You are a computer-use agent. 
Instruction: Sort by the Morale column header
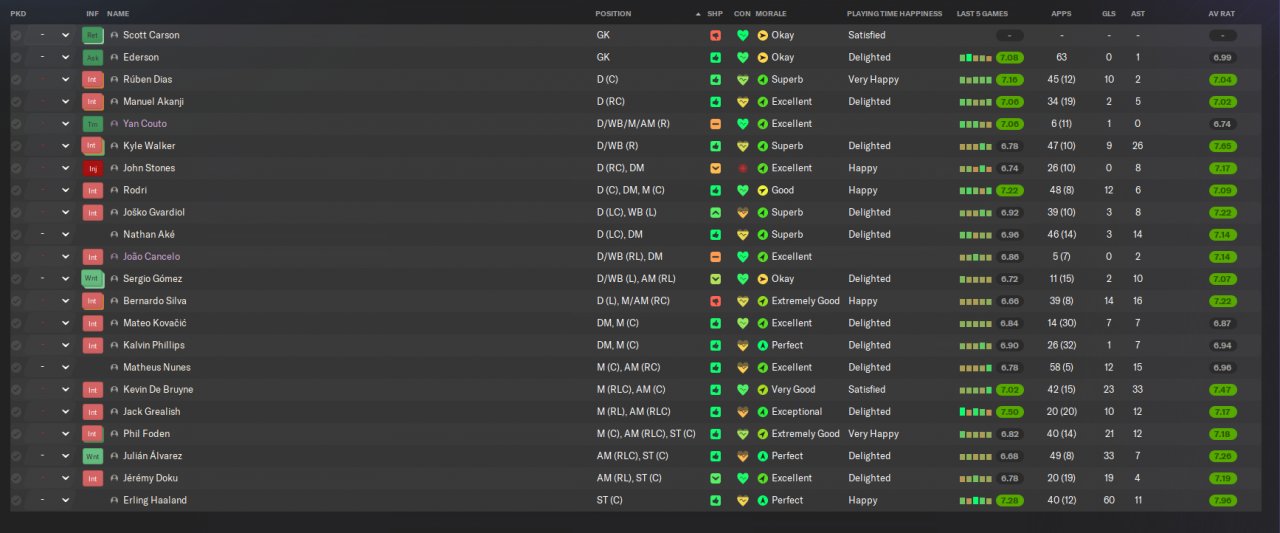coord(770,14)
